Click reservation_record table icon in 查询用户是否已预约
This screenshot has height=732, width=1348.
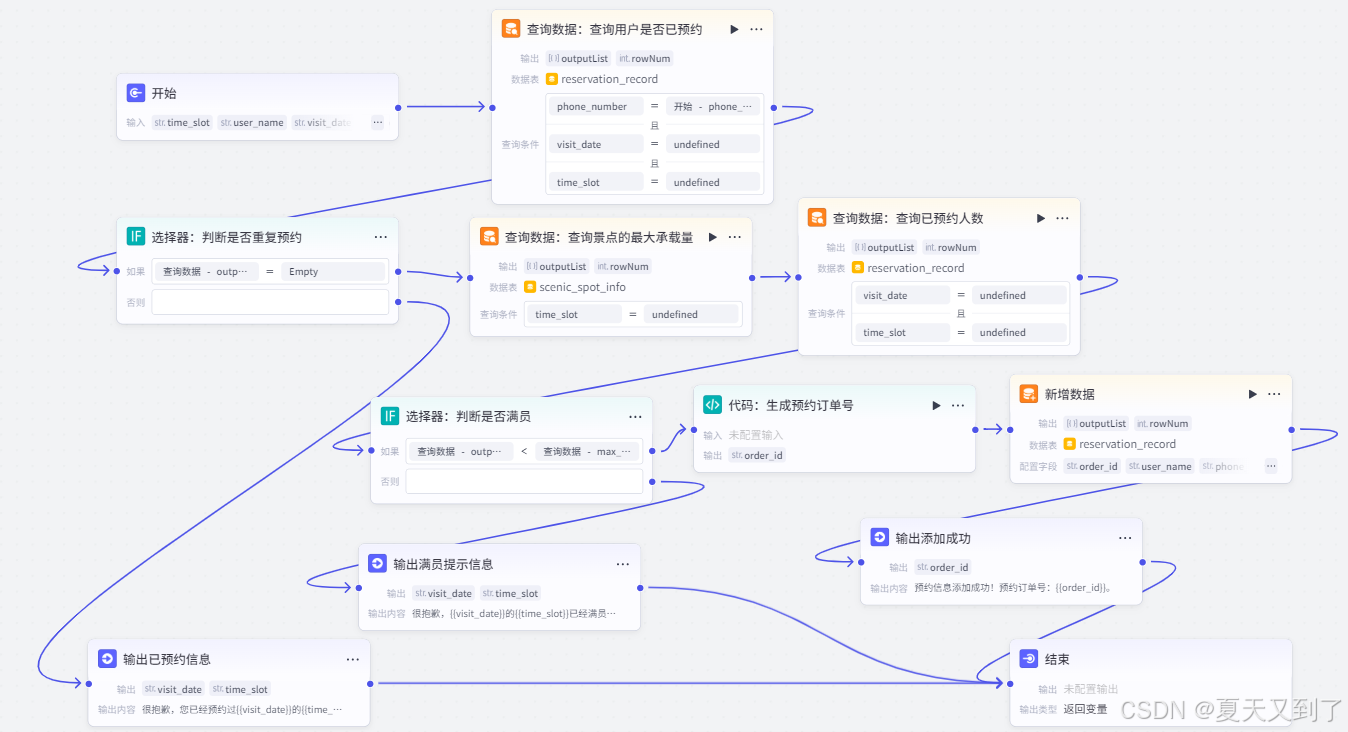(551, 79)
